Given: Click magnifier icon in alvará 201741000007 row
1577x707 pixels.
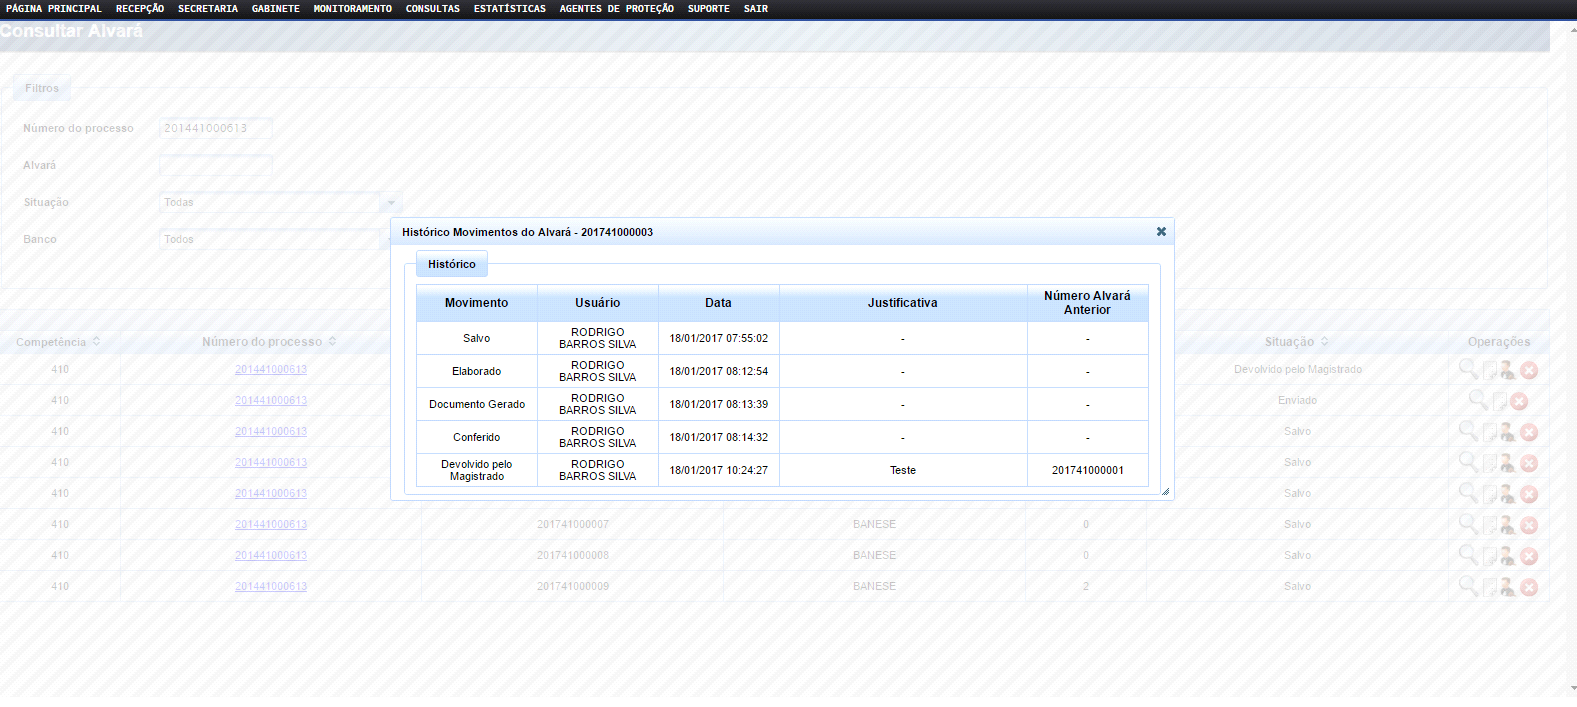Looking at the screenshot, I should coord(1468,524).
